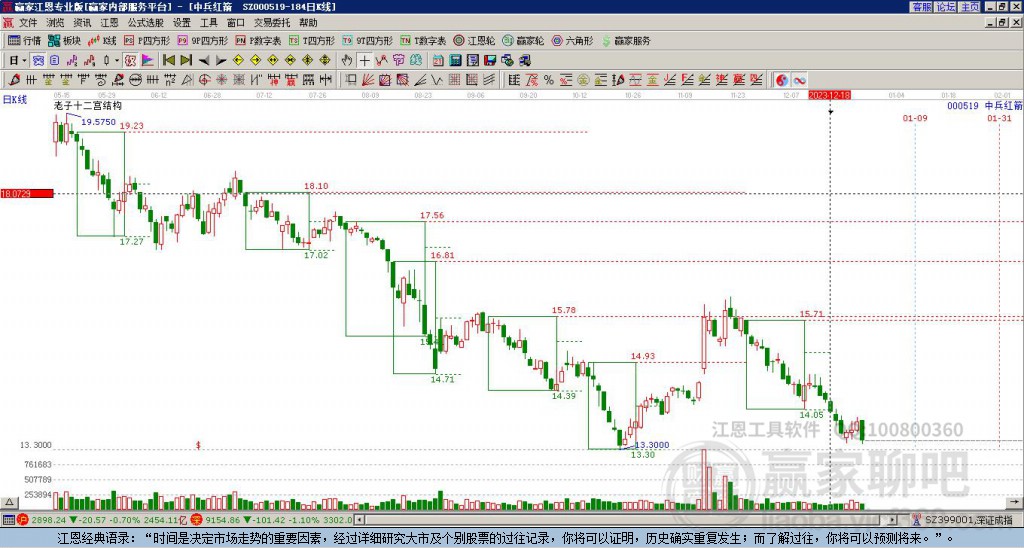Move chart right with black right arrow

click(221, 61)
